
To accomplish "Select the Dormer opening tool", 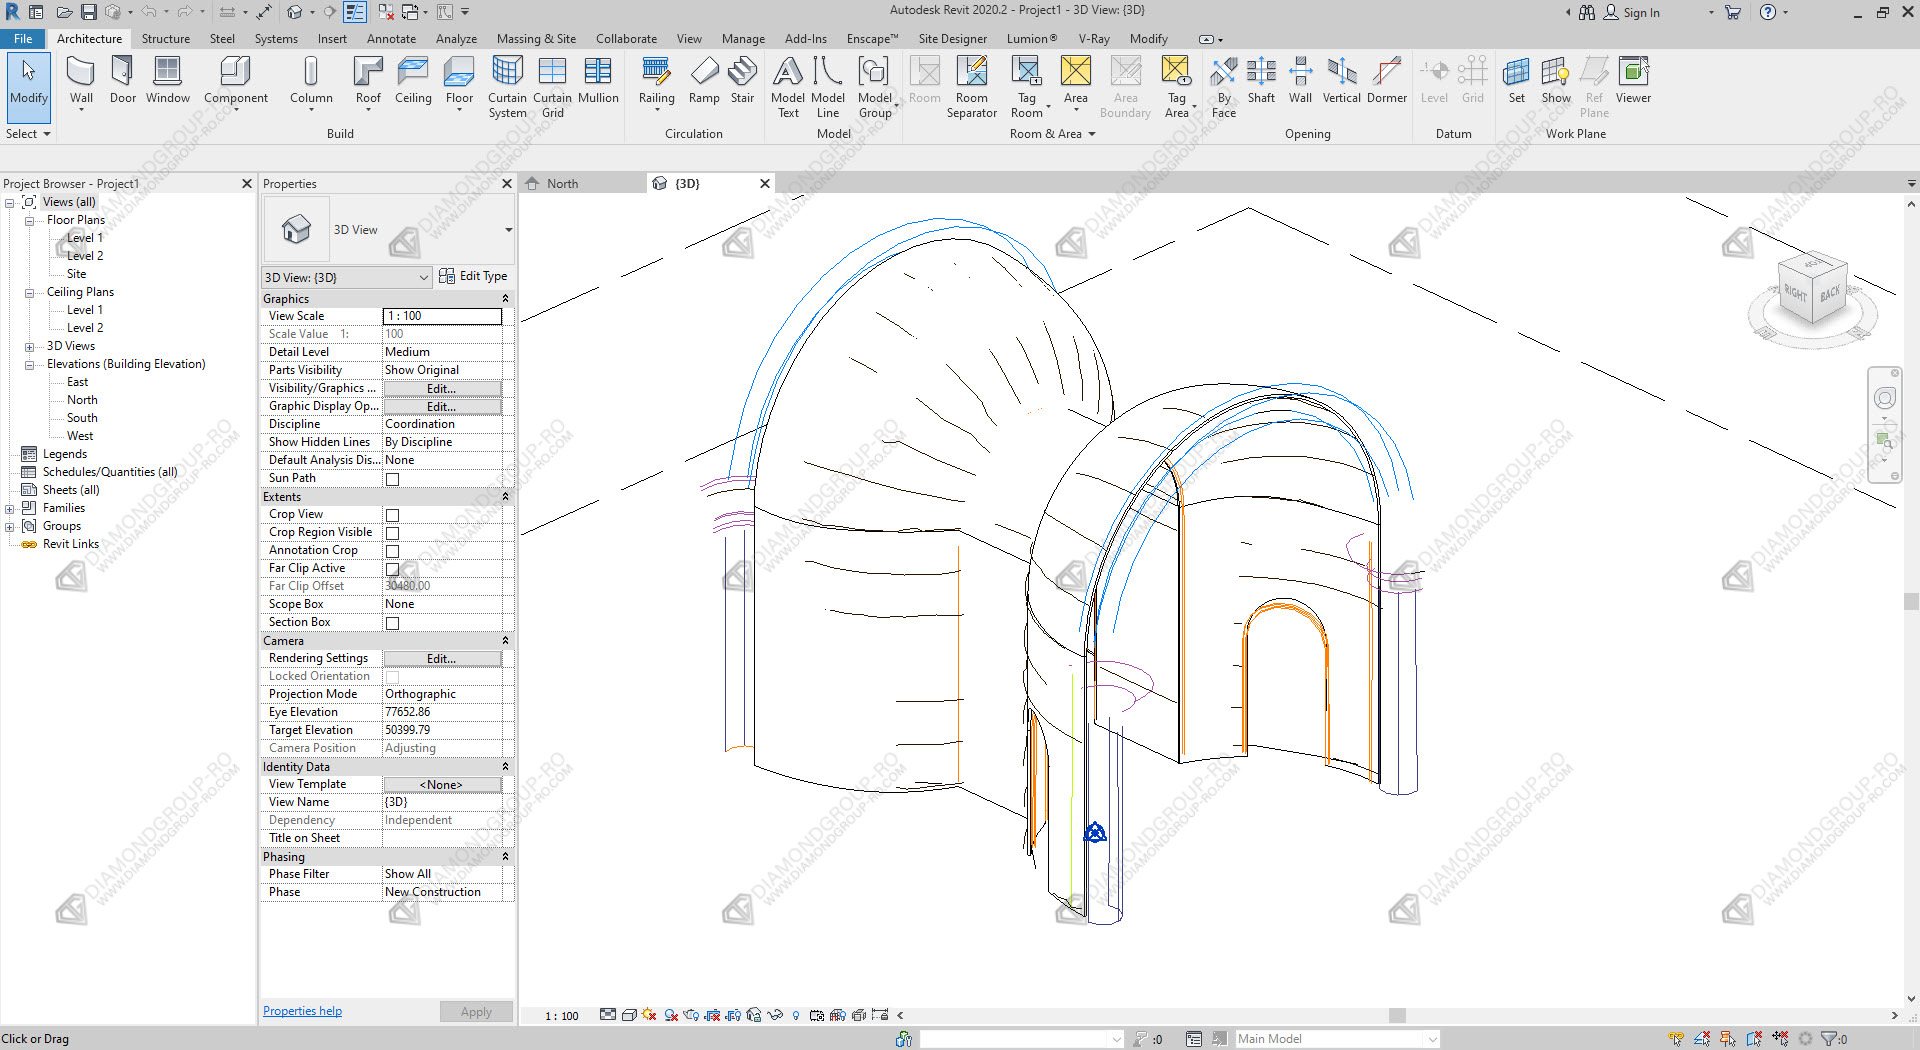I will pyautogui.click(x=1387, y=81).
